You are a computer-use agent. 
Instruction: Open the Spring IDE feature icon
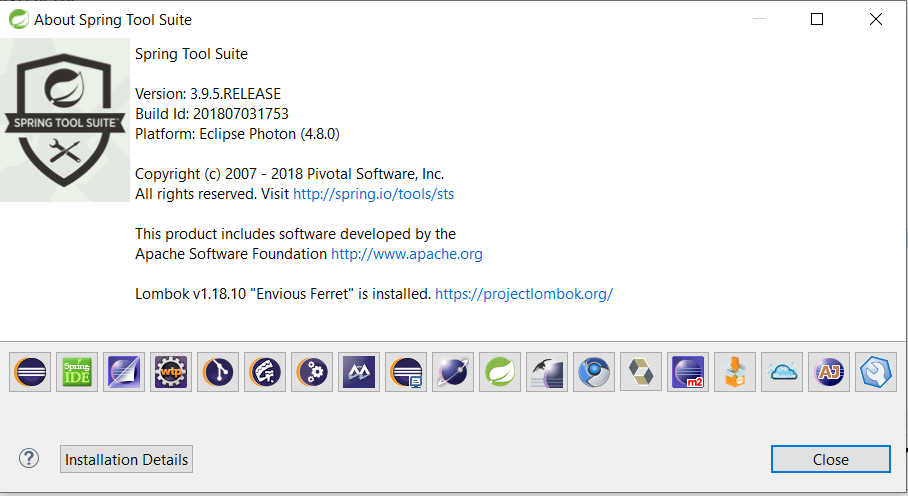pyautogui.click(x=77, y=372)
